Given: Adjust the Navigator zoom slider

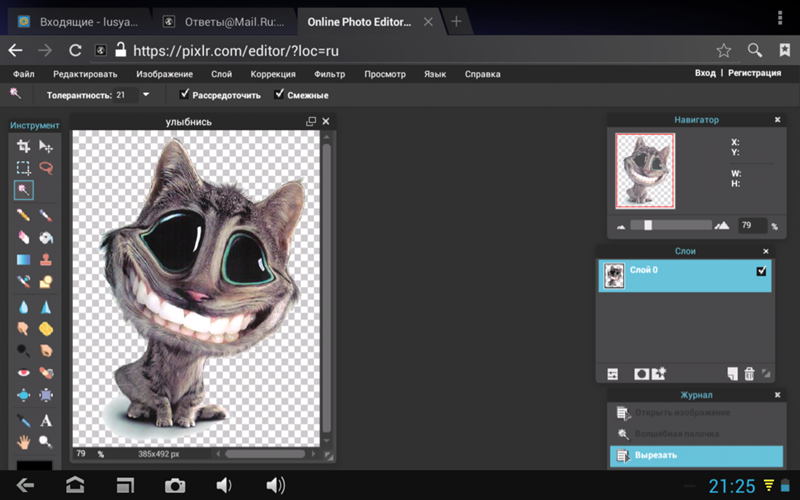Looking at the screenshot, I should point(648,225).
